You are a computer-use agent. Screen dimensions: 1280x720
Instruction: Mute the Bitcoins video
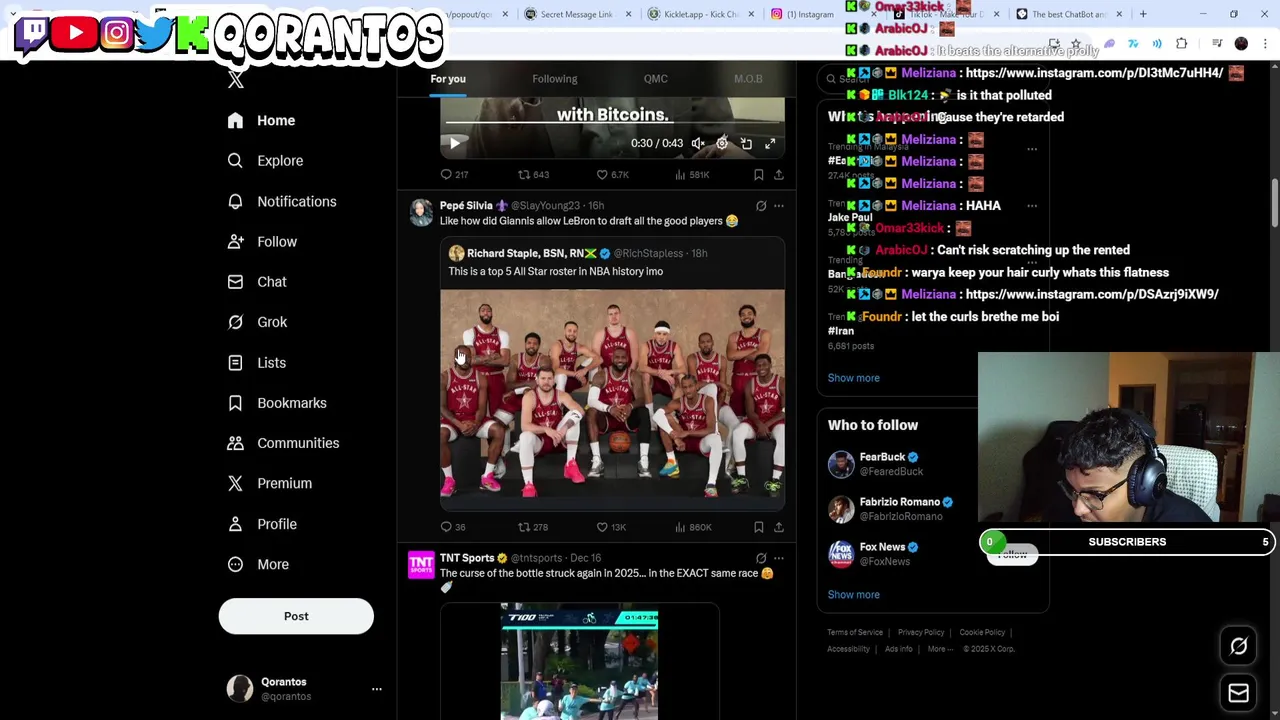[x=698, y=144]
